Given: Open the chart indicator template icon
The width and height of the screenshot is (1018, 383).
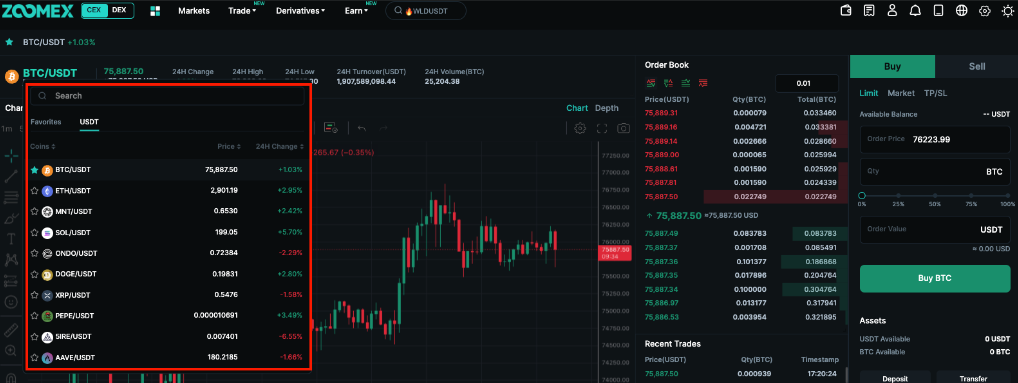Looking at the screenshot, I should pyautogui.click(x=331, y=128).
